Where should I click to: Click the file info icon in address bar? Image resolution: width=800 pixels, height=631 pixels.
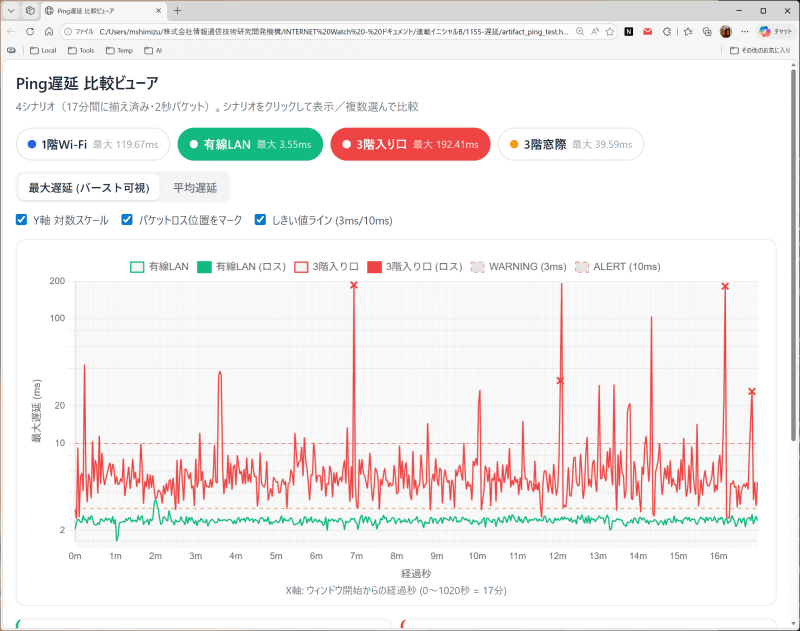(67, 32)
